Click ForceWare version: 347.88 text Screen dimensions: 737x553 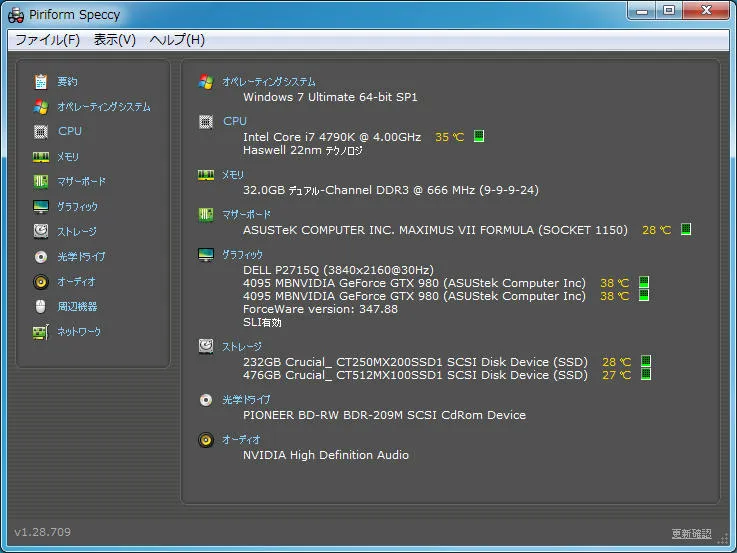[x=320, y=309]
